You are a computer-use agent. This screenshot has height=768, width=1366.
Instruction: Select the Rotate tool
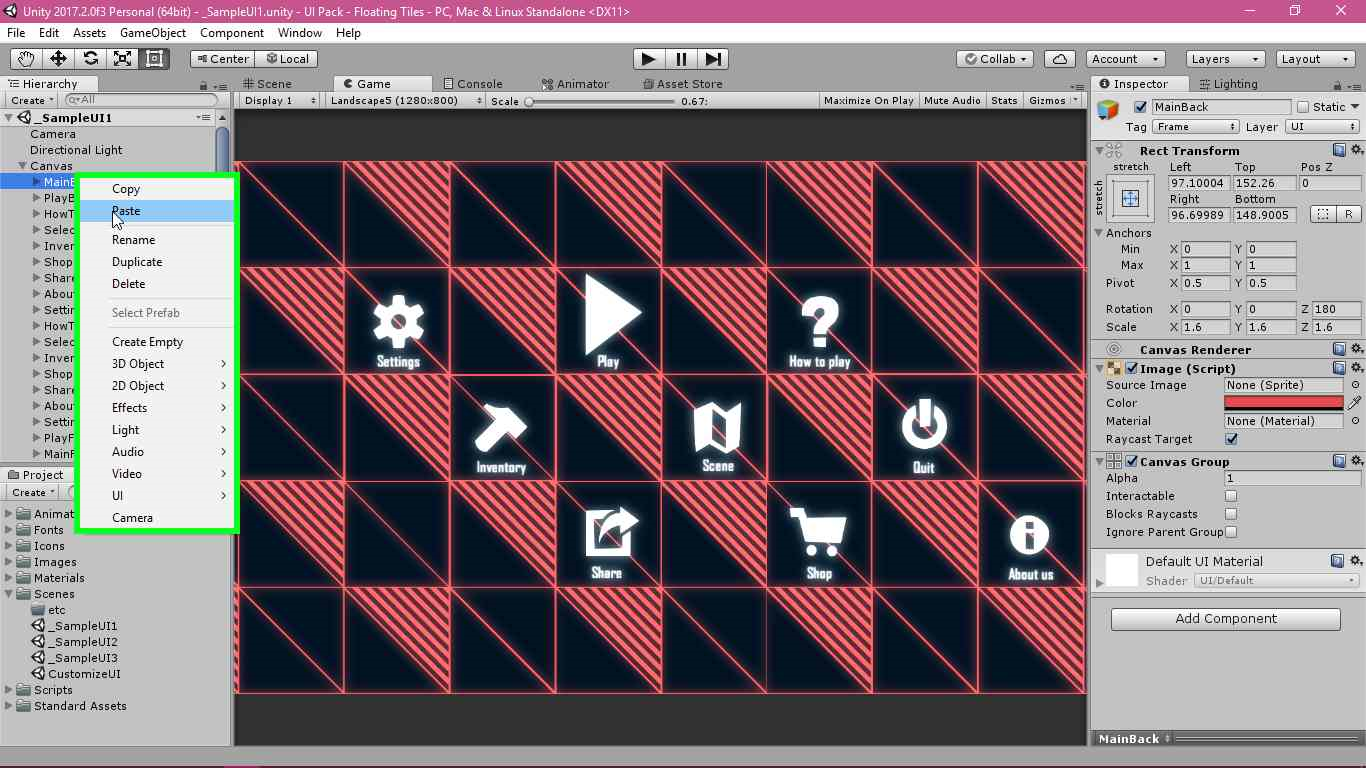click(90, 59)
